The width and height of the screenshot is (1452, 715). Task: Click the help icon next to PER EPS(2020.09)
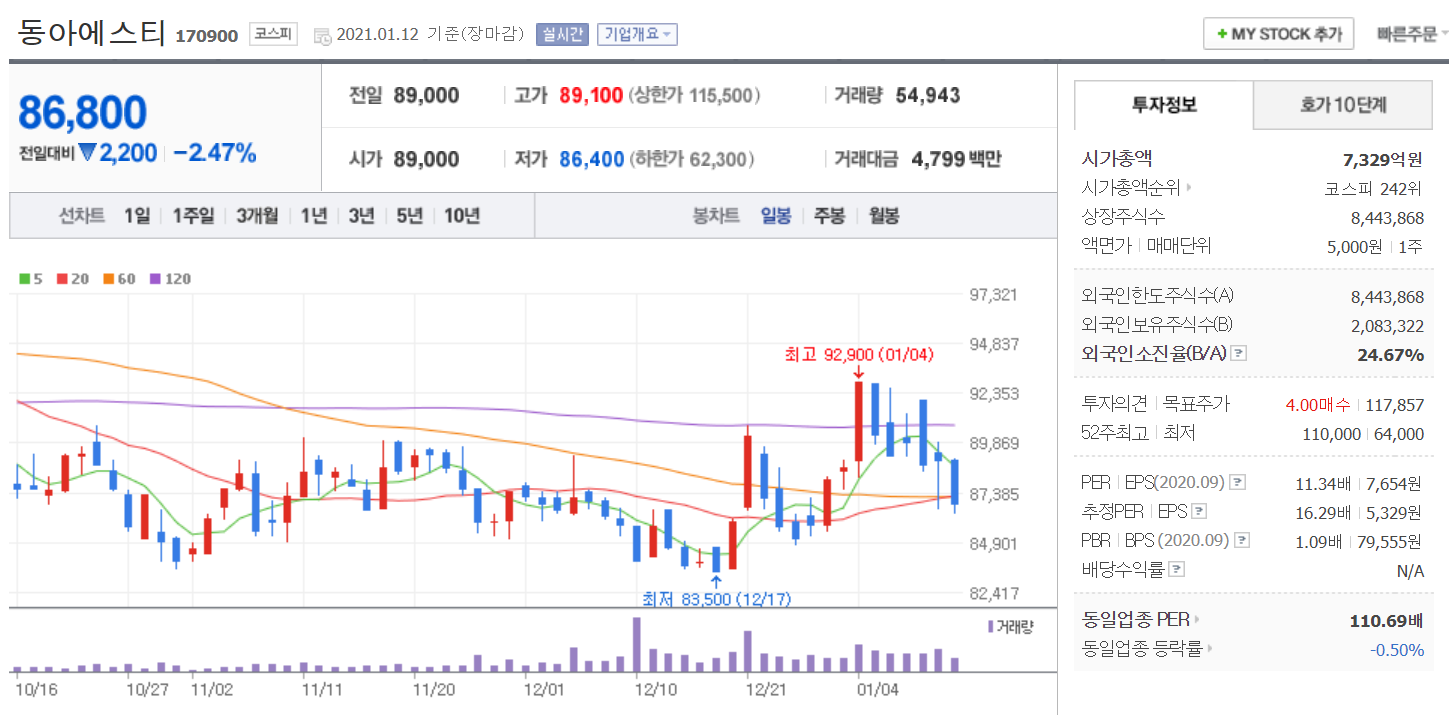(1238, 483)
